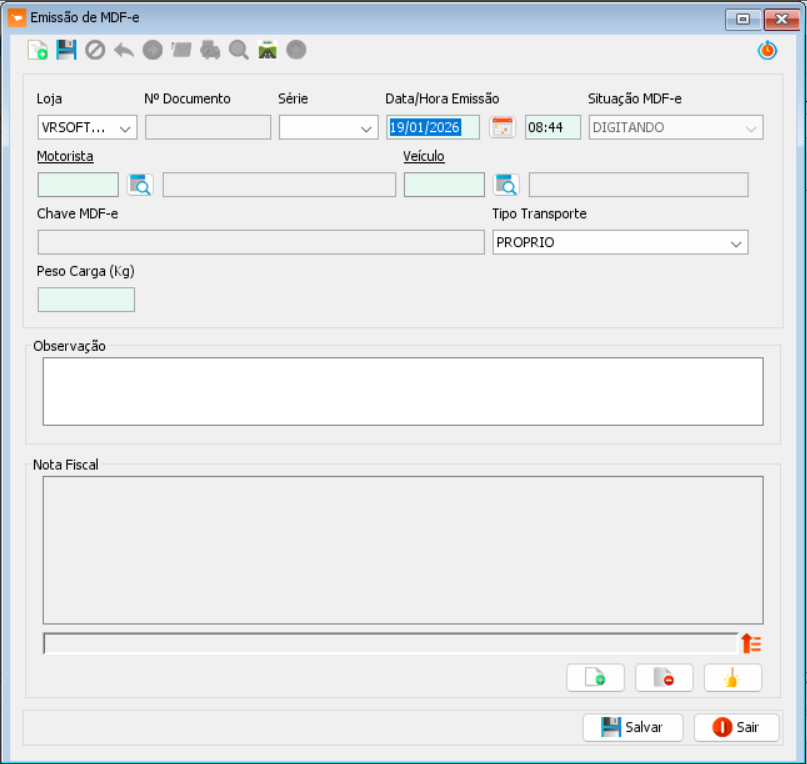
Task: Expand the Loja dropdown
Action: (126, 128)
